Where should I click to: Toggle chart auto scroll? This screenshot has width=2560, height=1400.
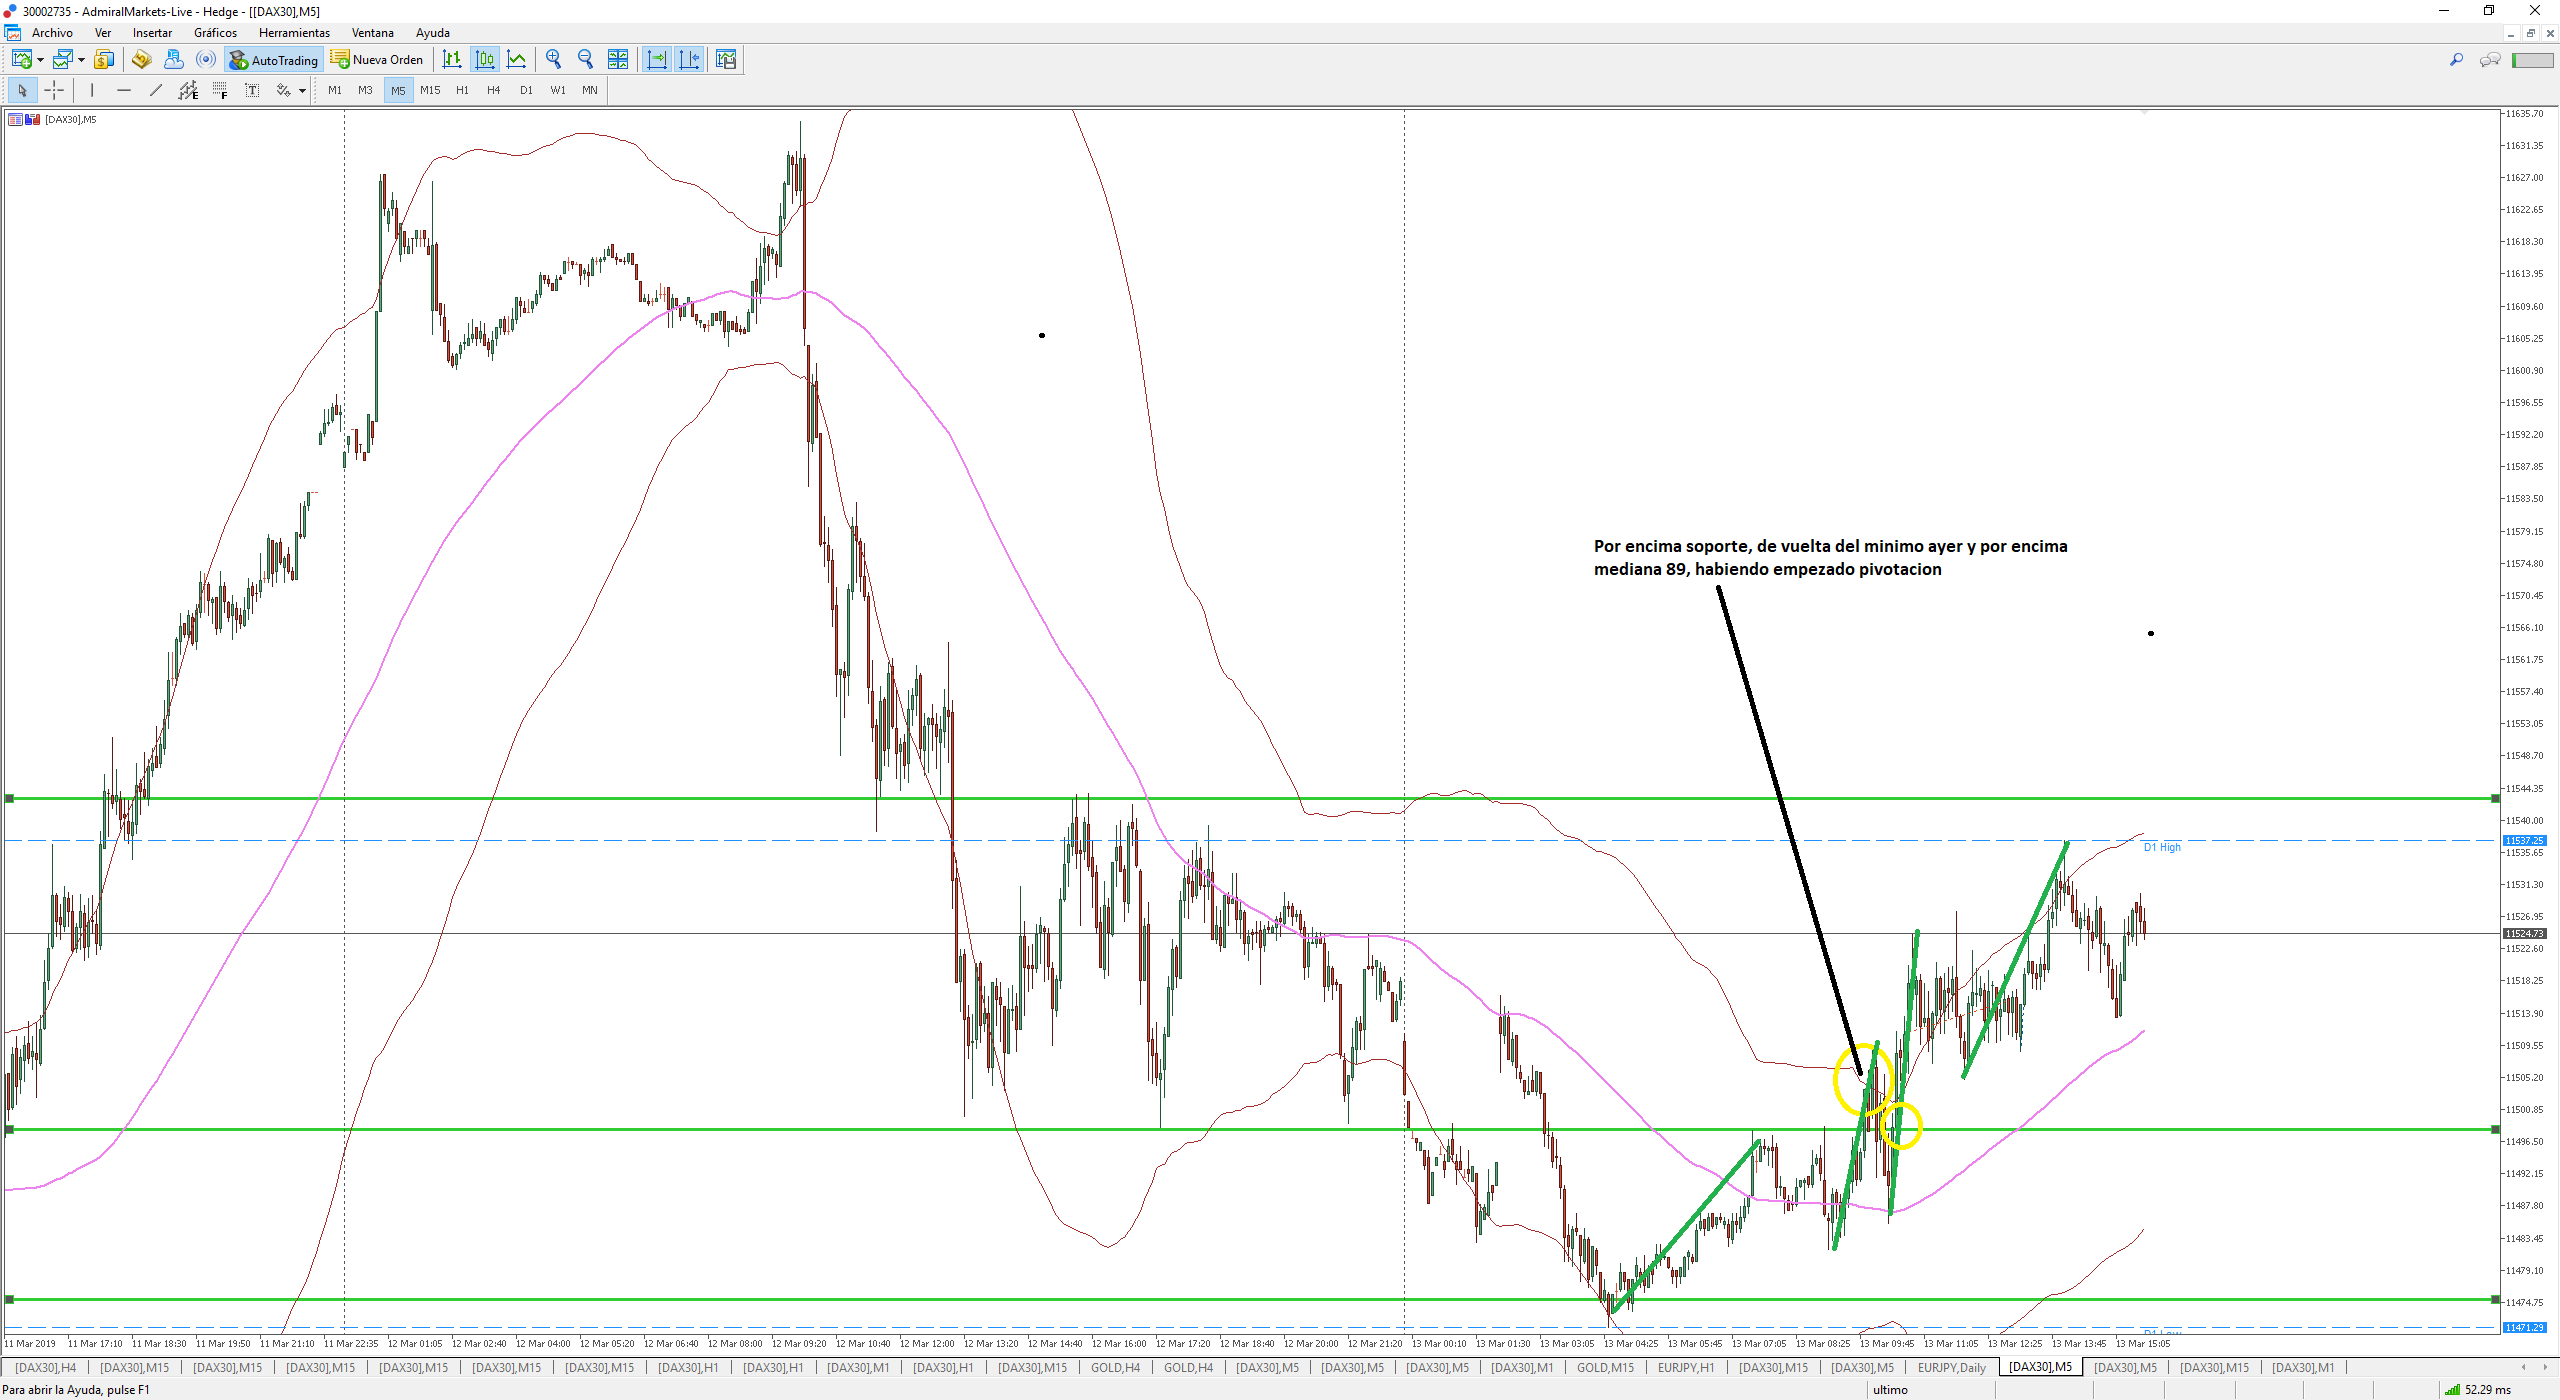[657, 60]
